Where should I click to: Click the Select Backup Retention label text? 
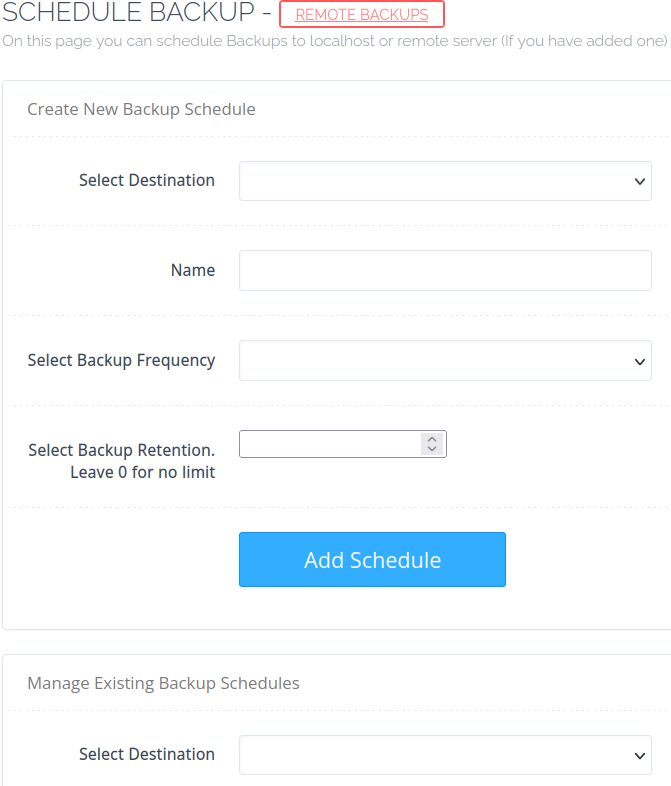[121, 450]
